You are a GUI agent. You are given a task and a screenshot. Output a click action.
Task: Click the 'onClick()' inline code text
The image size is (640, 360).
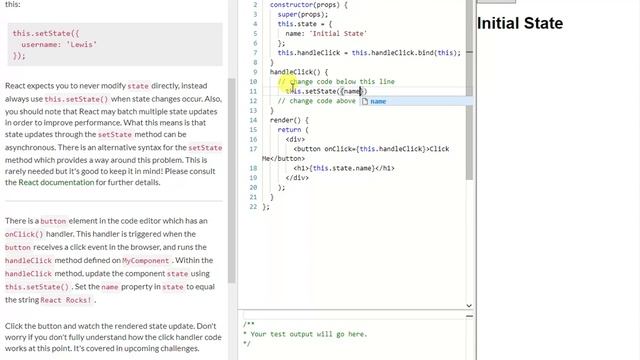(24, 234)
